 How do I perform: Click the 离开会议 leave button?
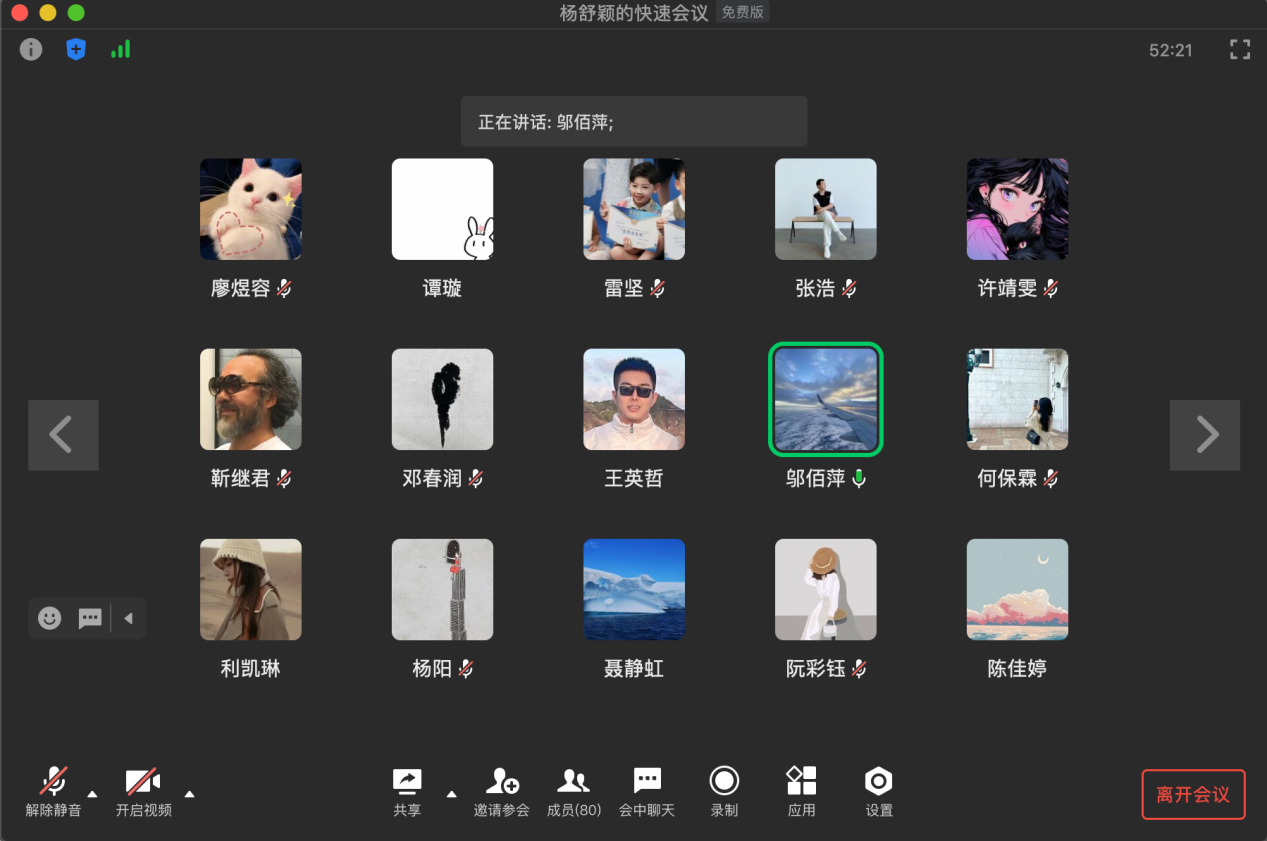(1193, 795)
